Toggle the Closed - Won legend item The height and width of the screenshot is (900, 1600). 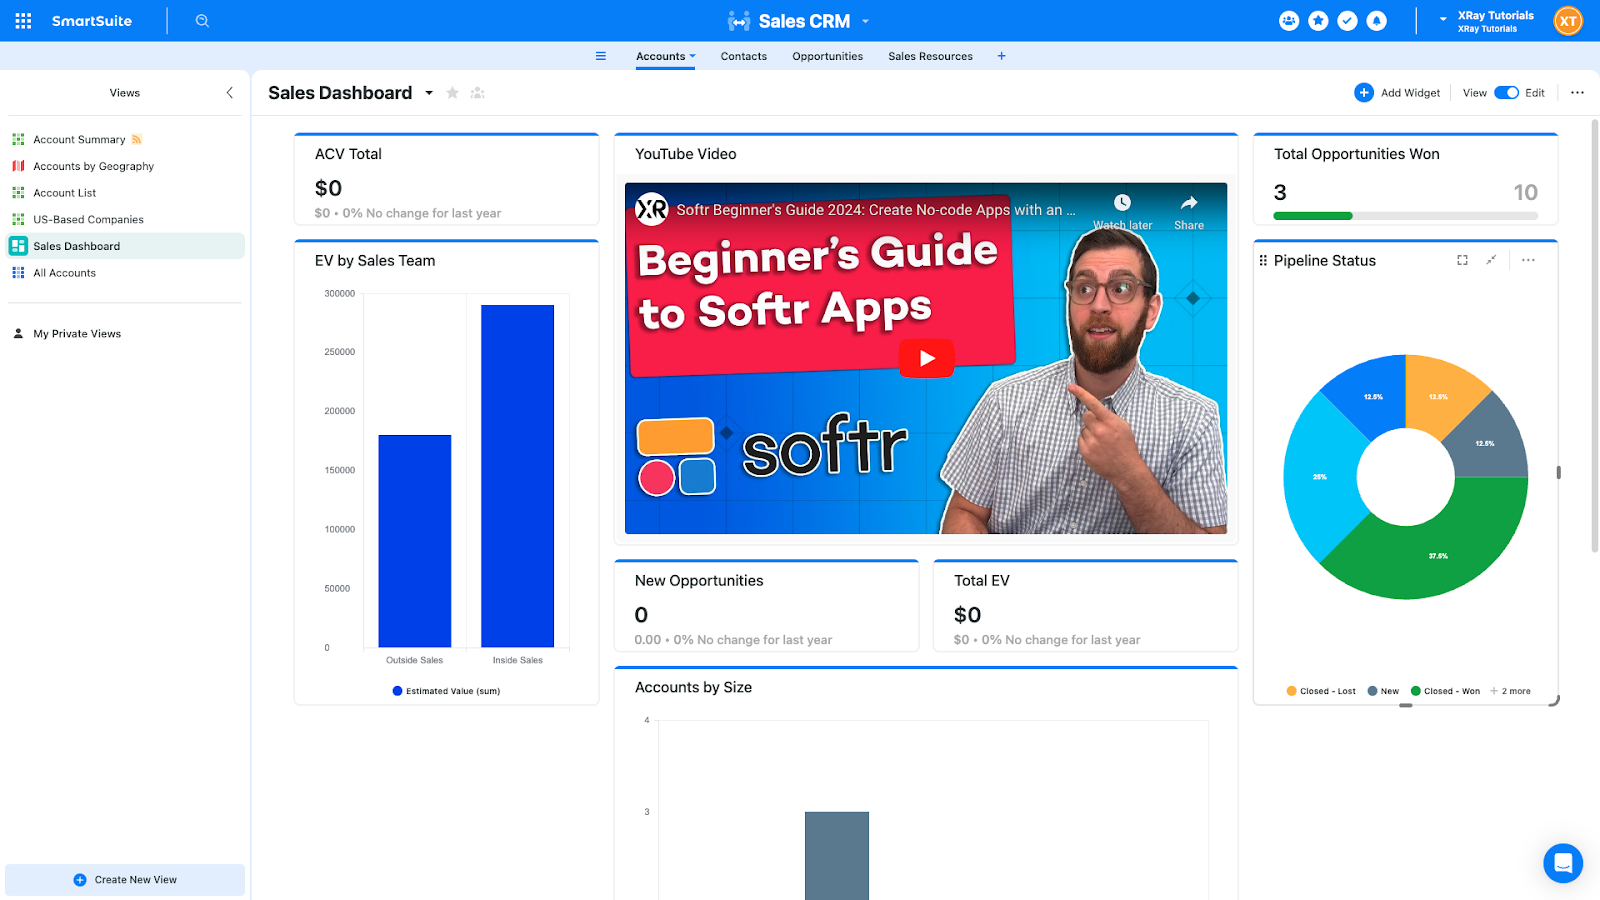[1445, 691]
